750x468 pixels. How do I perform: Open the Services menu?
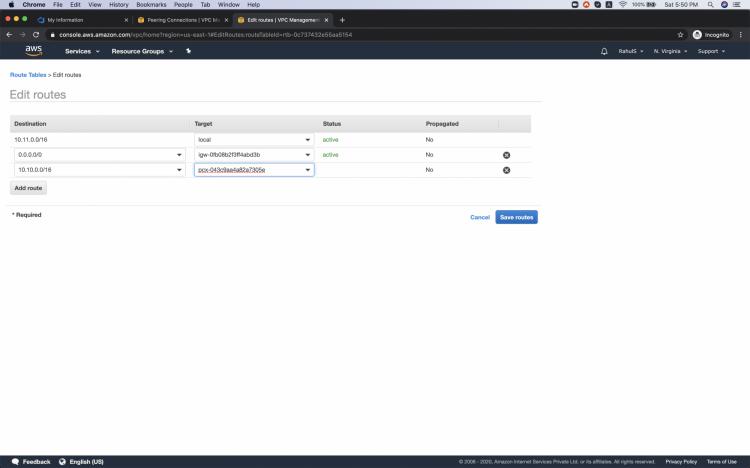tap(82, 51)
